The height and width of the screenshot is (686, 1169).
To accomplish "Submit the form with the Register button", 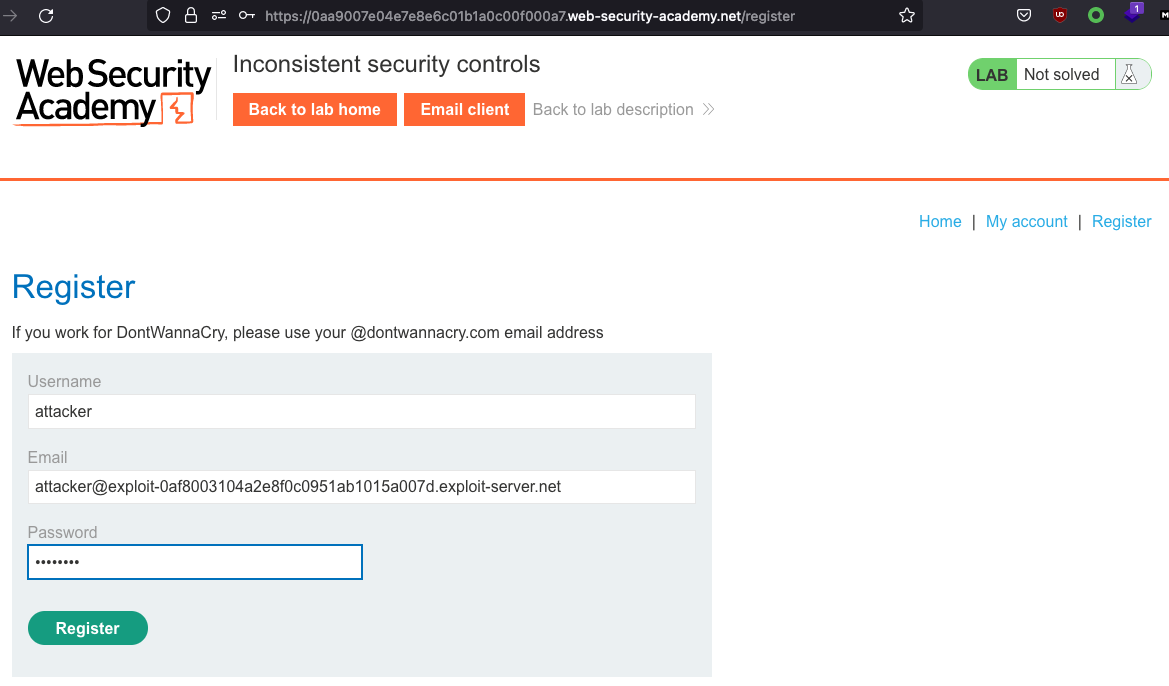I will (88, 628).
